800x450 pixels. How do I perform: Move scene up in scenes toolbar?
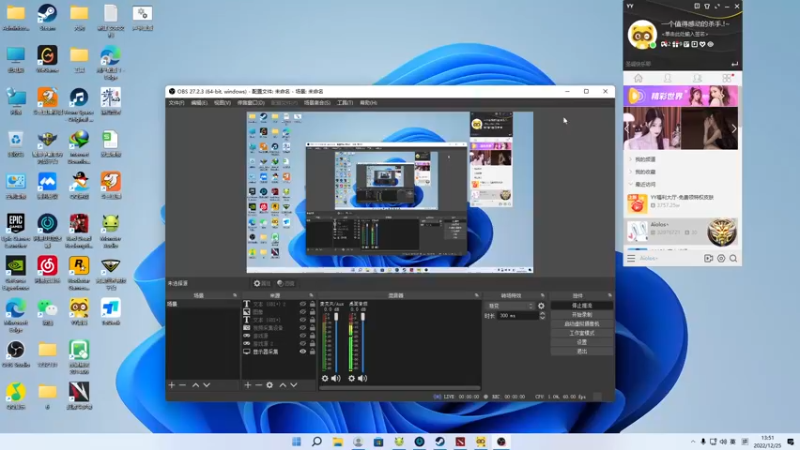(195, 385)
